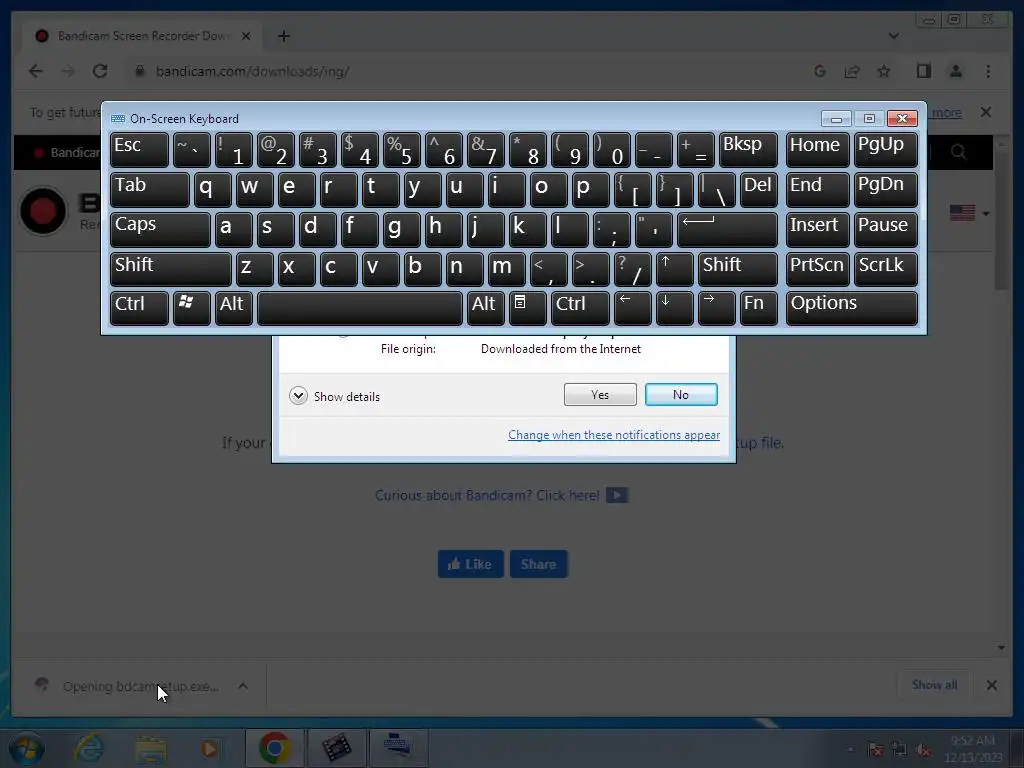Reload the Bandicam page
The image size is (1024, 768).
100,71
